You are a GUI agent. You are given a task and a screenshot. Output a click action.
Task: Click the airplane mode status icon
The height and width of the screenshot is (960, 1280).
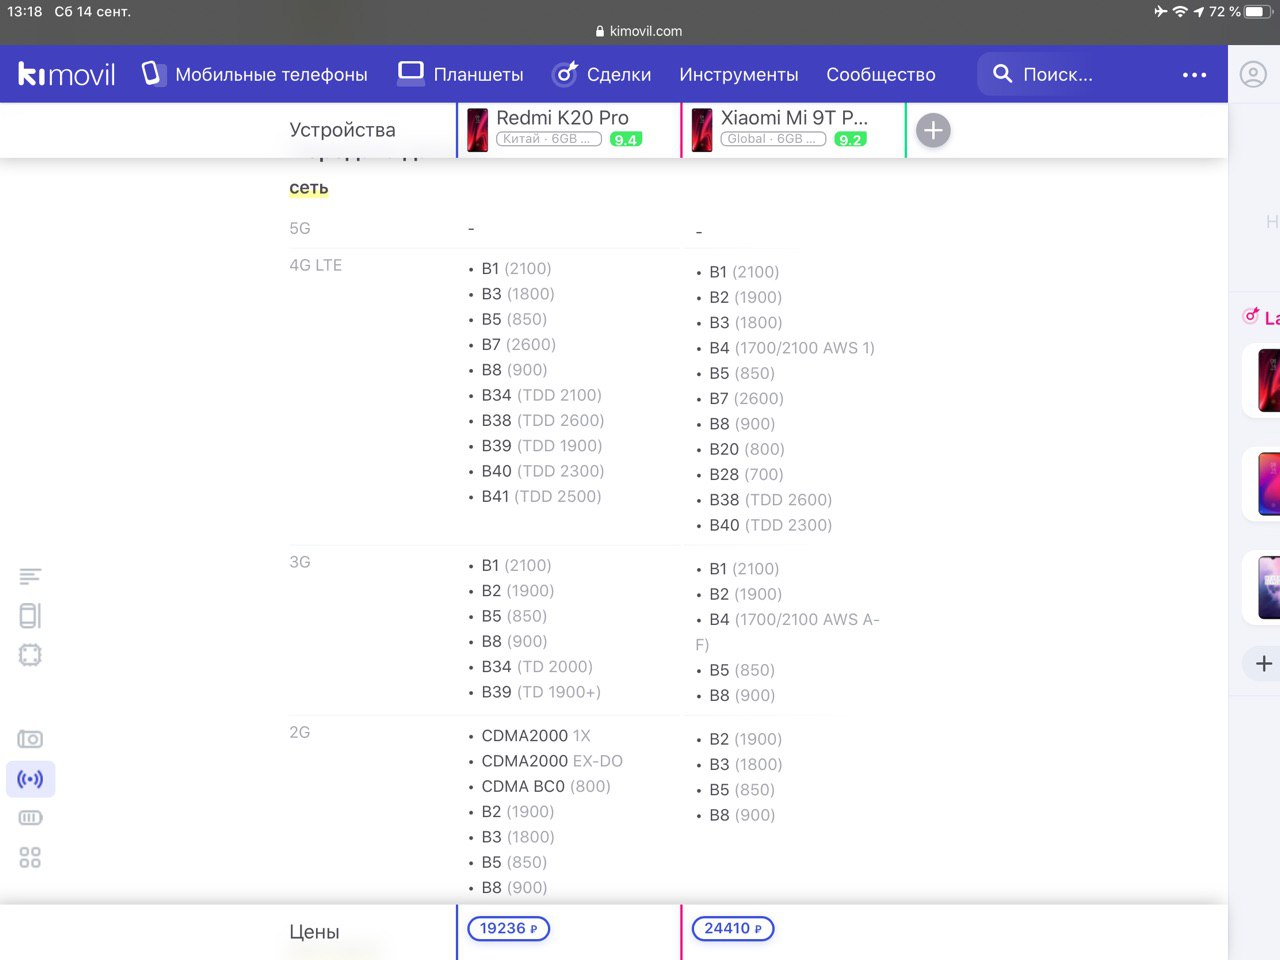[1160, 11]
